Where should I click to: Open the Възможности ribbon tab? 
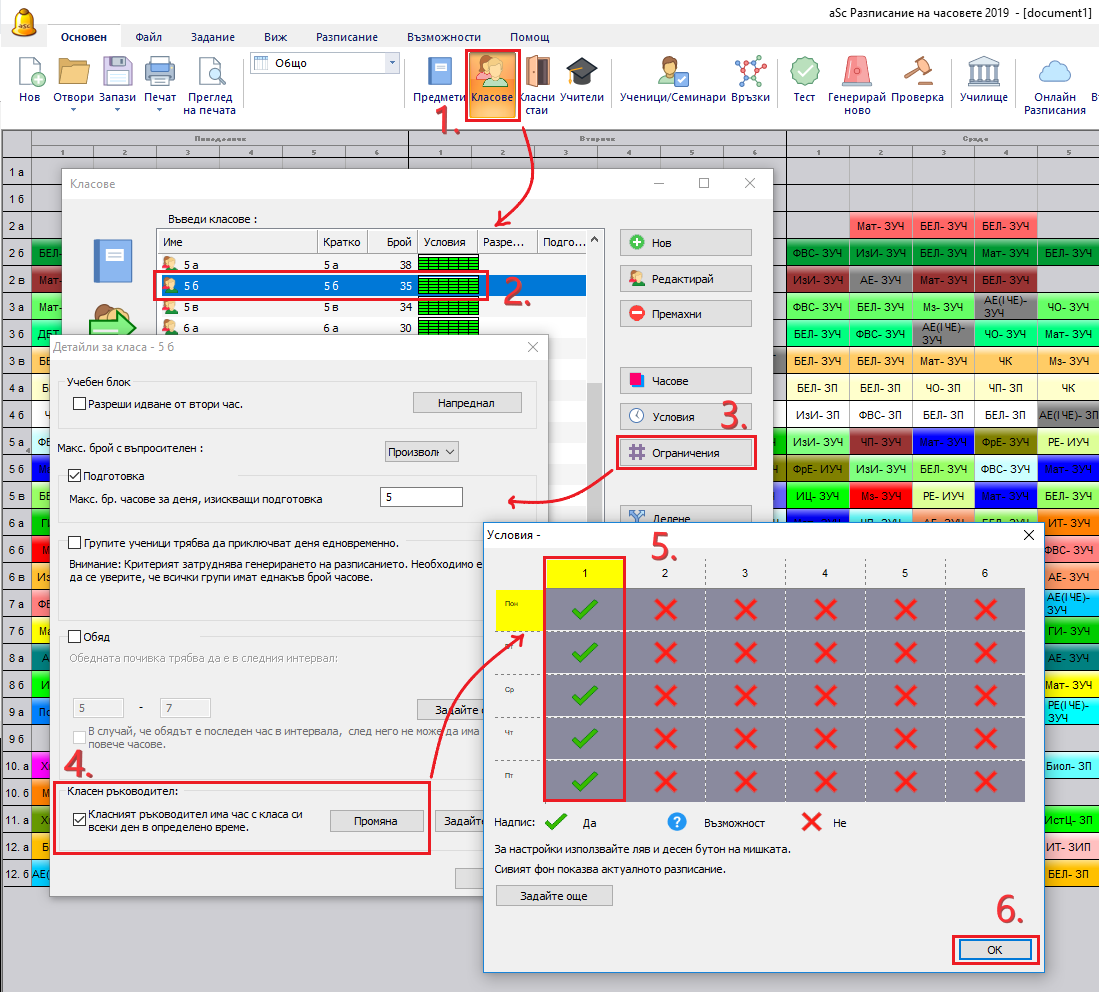[x=444, y=37]
